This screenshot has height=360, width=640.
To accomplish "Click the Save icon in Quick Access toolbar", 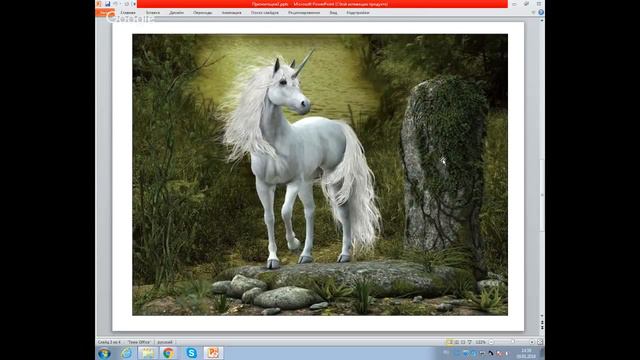I will pyautogui.click(x=107, y=4).
